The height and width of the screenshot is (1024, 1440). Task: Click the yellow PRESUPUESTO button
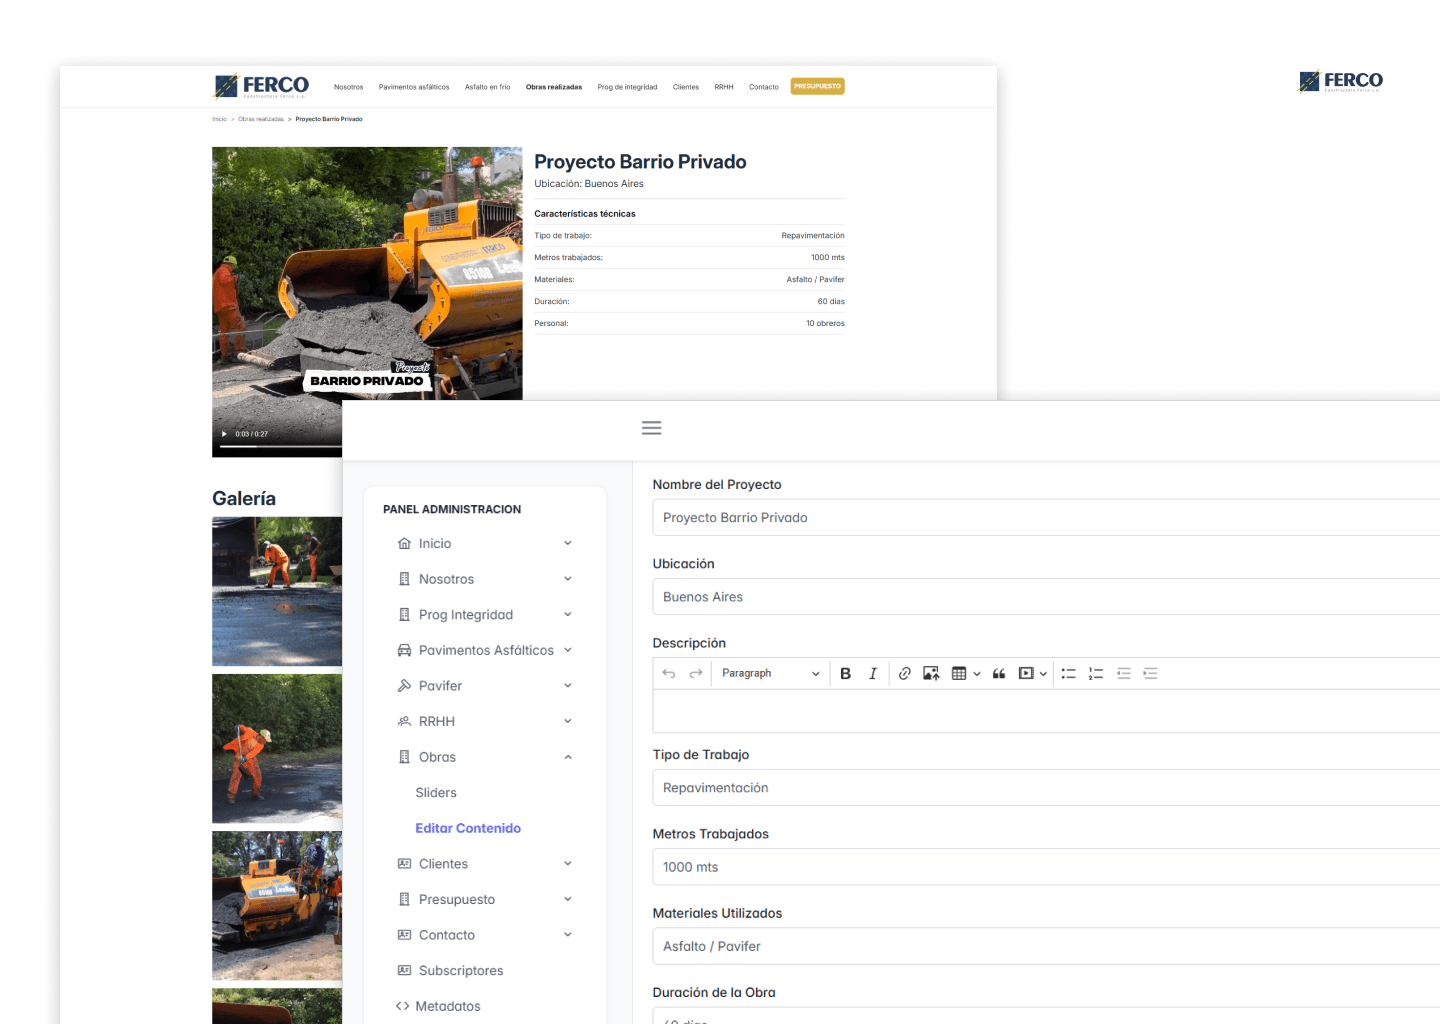click(817, 86)
